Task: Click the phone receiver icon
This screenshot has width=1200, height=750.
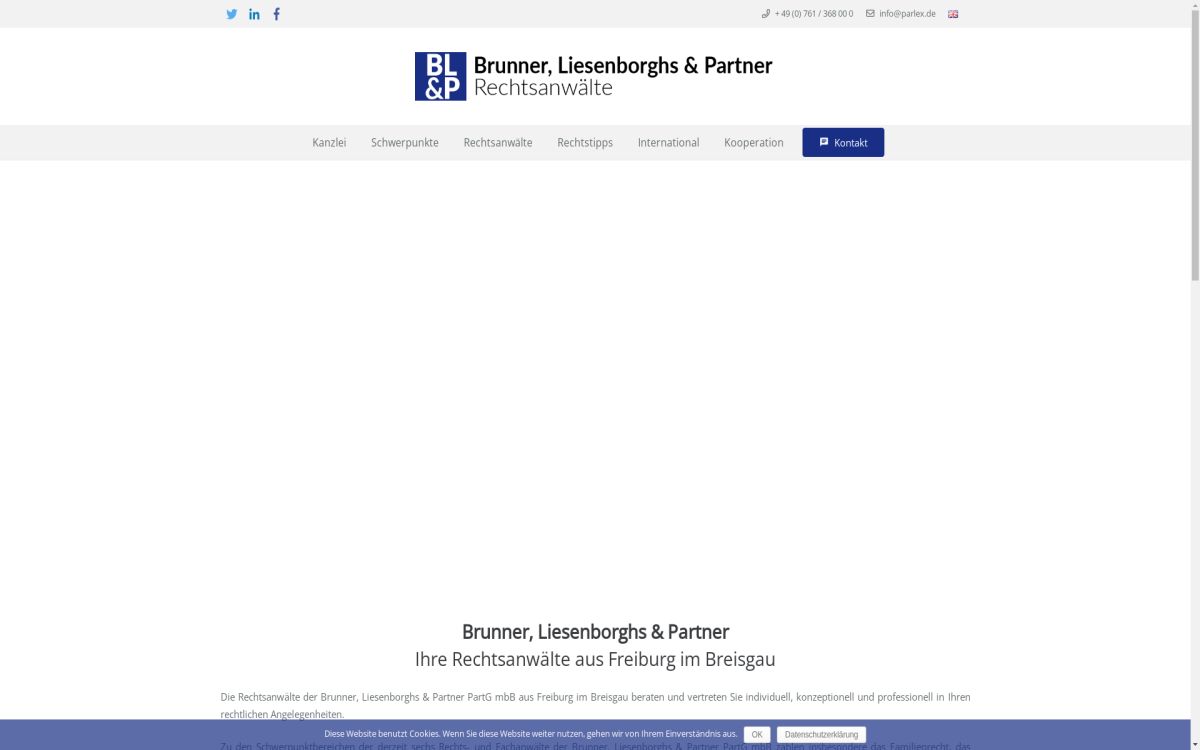Action: click(x=768, y=13)
